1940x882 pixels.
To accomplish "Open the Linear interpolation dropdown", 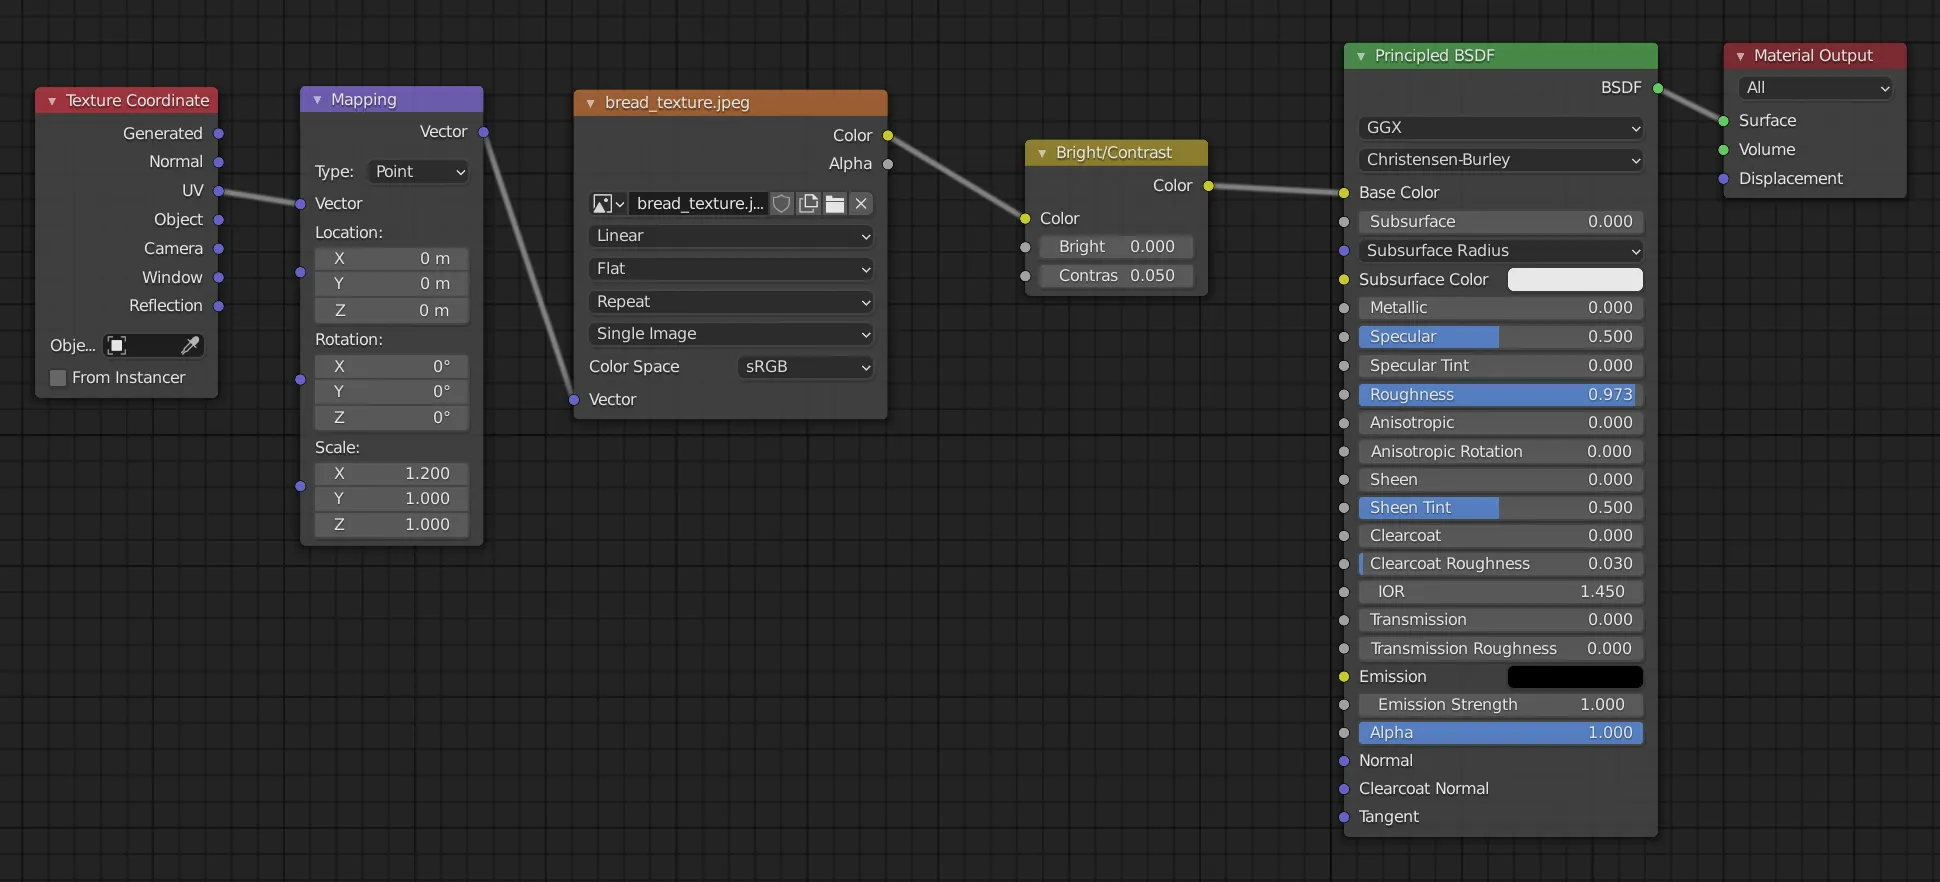I will [731, 236].
